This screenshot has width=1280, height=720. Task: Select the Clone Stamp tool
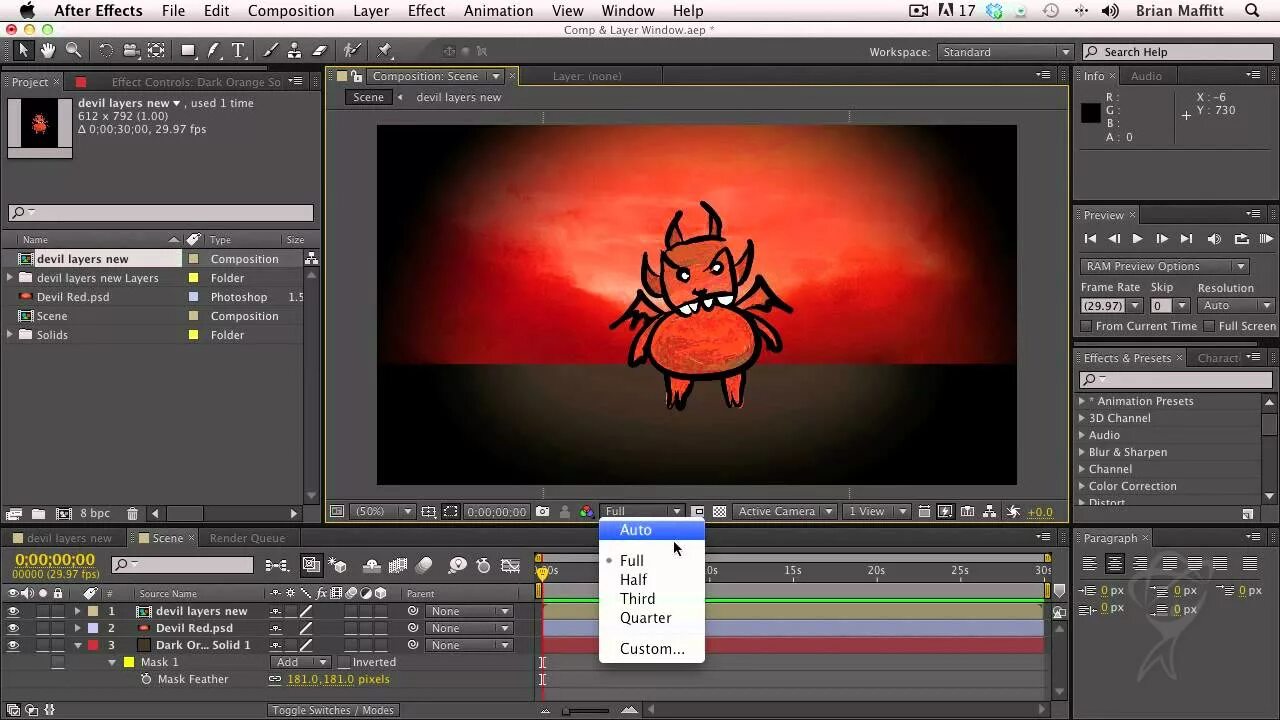pyautogui.click(x=294, y=50)
